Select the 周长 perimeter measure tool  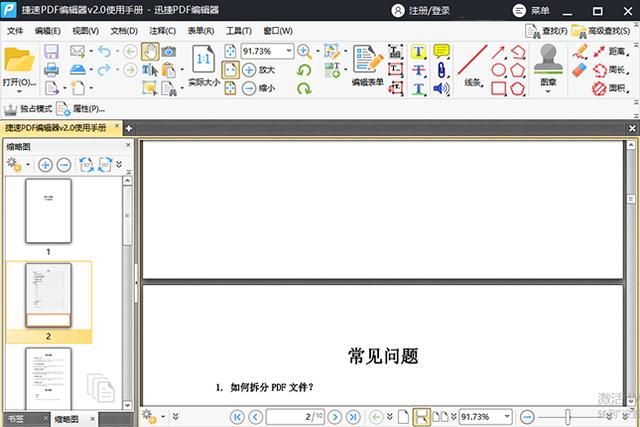[611, 70]
